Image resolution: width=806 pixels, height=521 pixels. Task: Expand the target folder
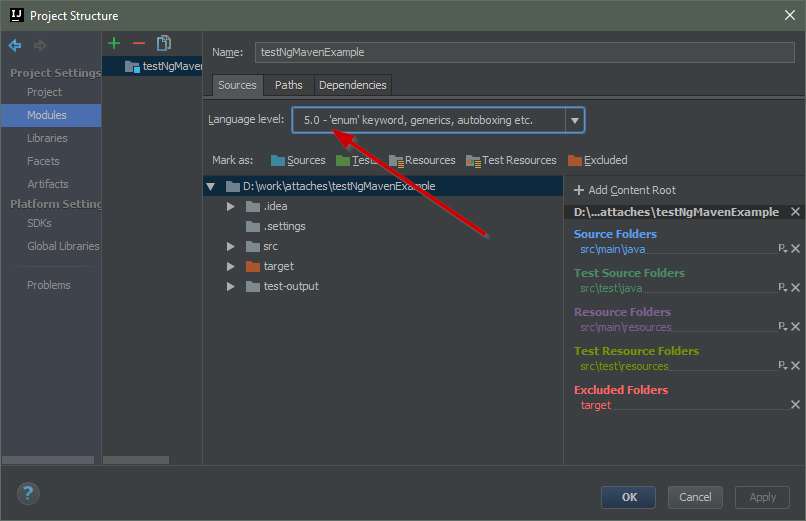click(x=231, y=267)
